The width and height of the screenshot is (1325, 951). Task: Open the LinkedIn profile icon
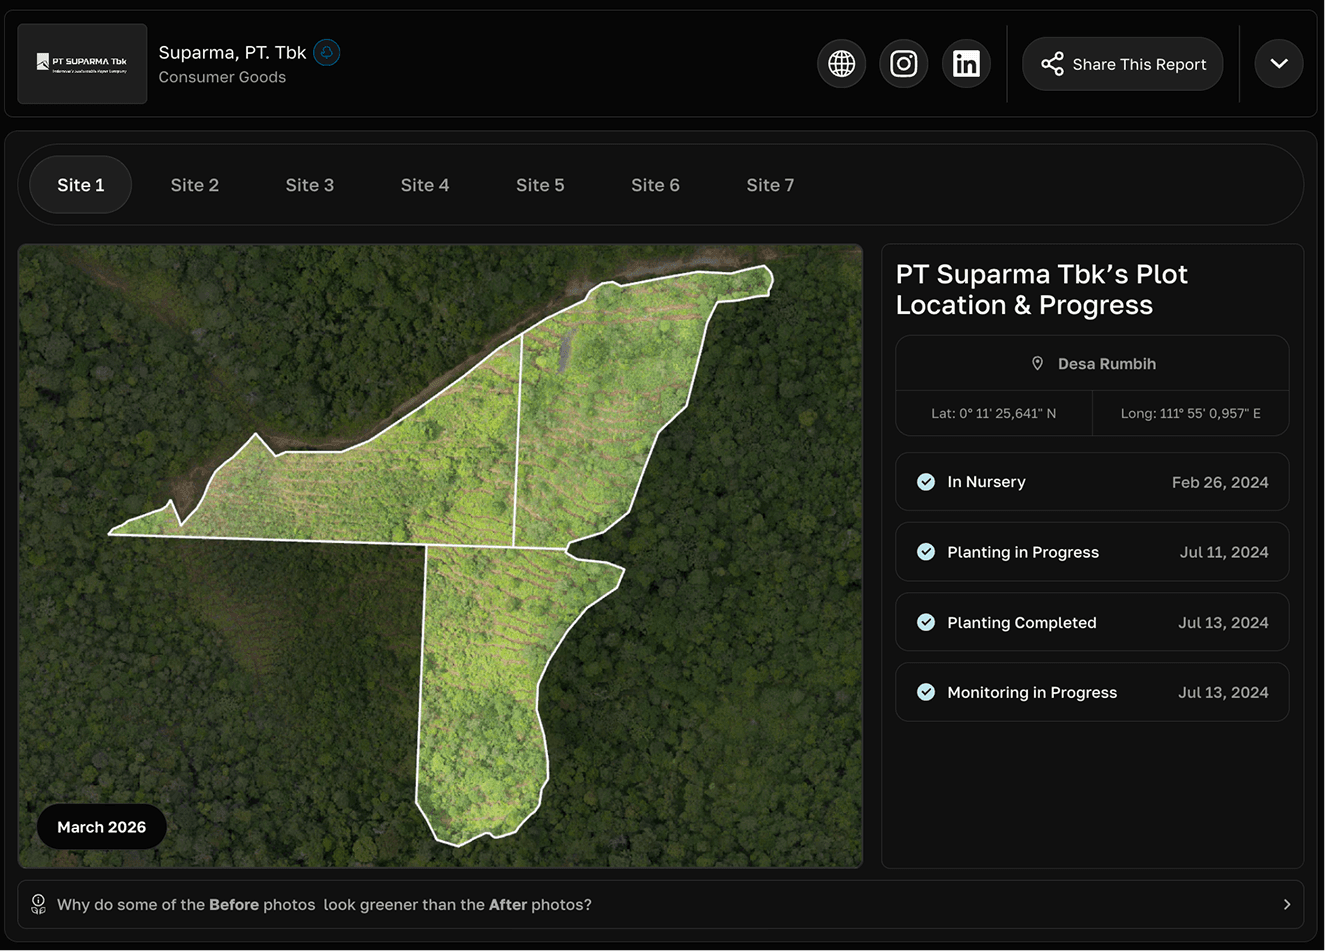(x=966, y=64)
